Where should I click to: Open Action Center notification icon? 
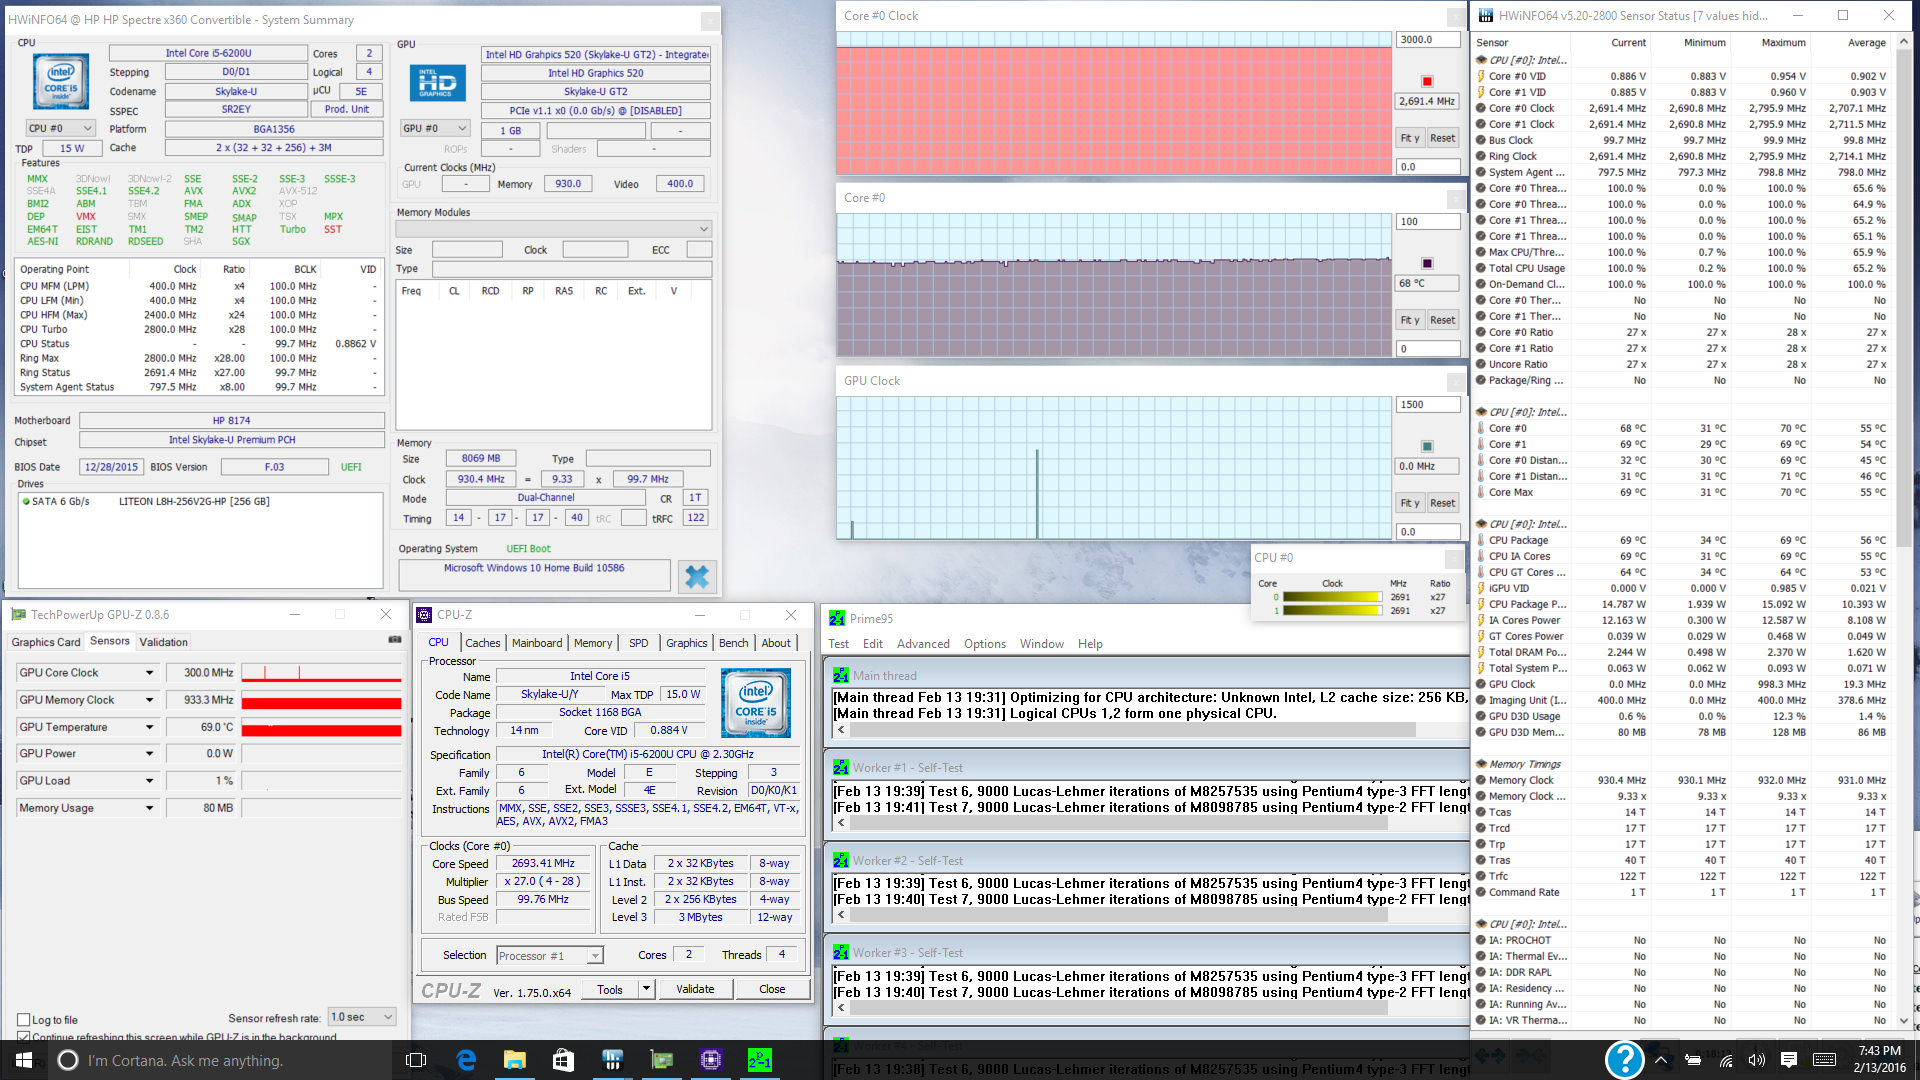1789,1060
